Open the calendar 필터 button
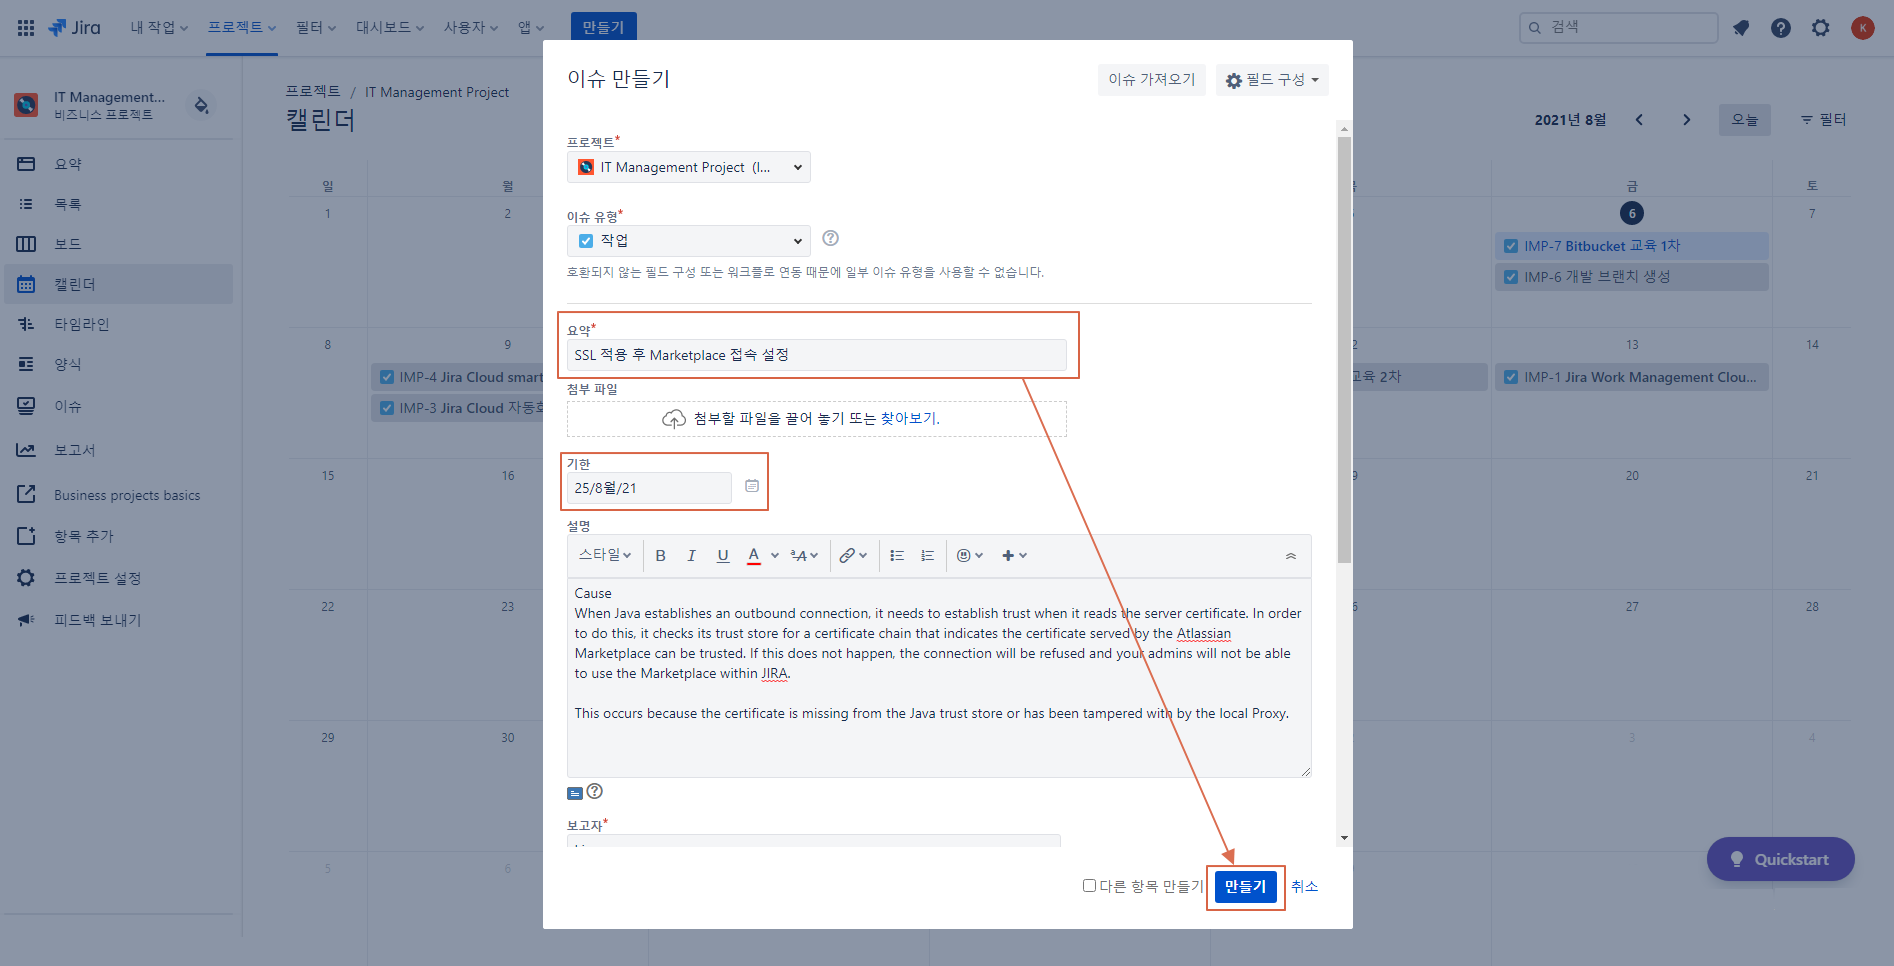 (x=1823, y=120)
